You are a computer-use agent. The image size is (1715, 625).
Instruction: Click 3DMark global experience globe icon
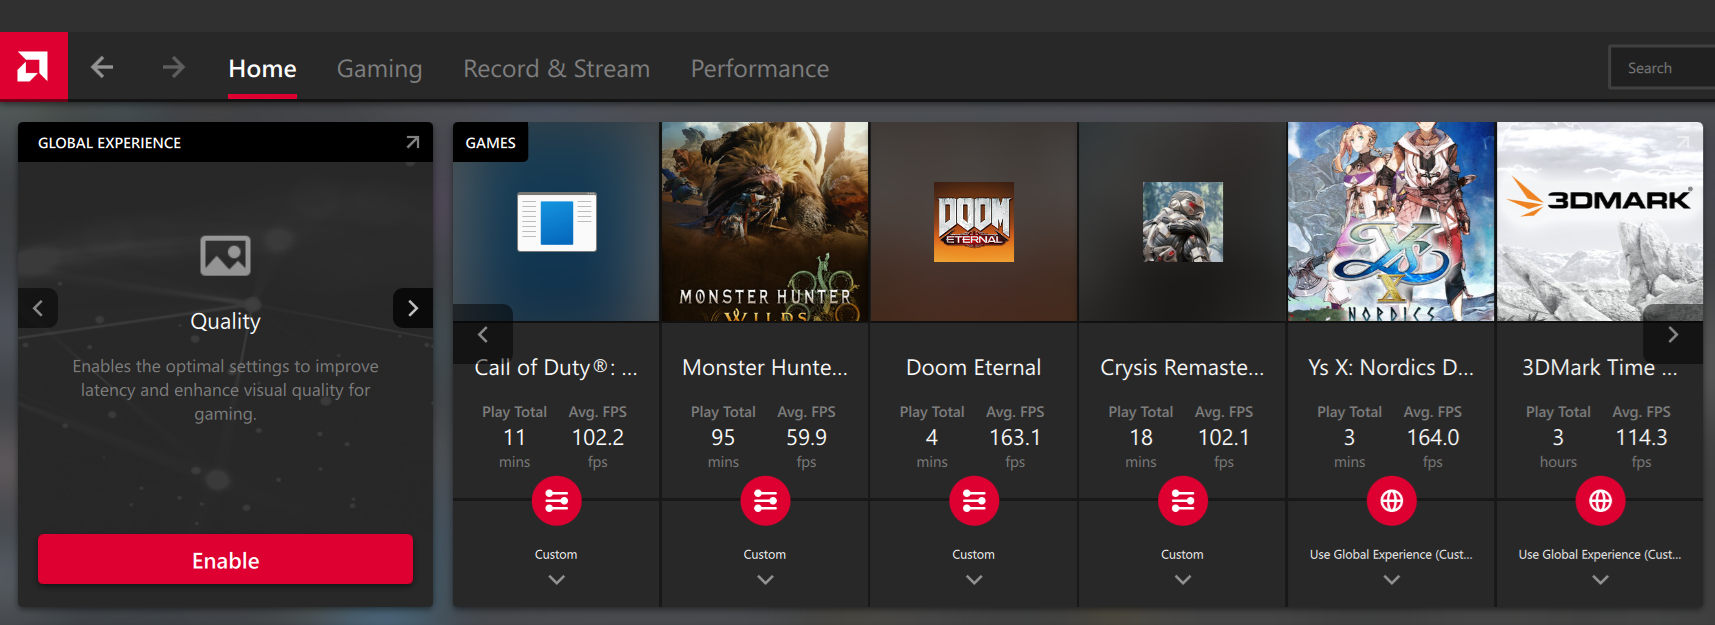[x=1601, y=501]
